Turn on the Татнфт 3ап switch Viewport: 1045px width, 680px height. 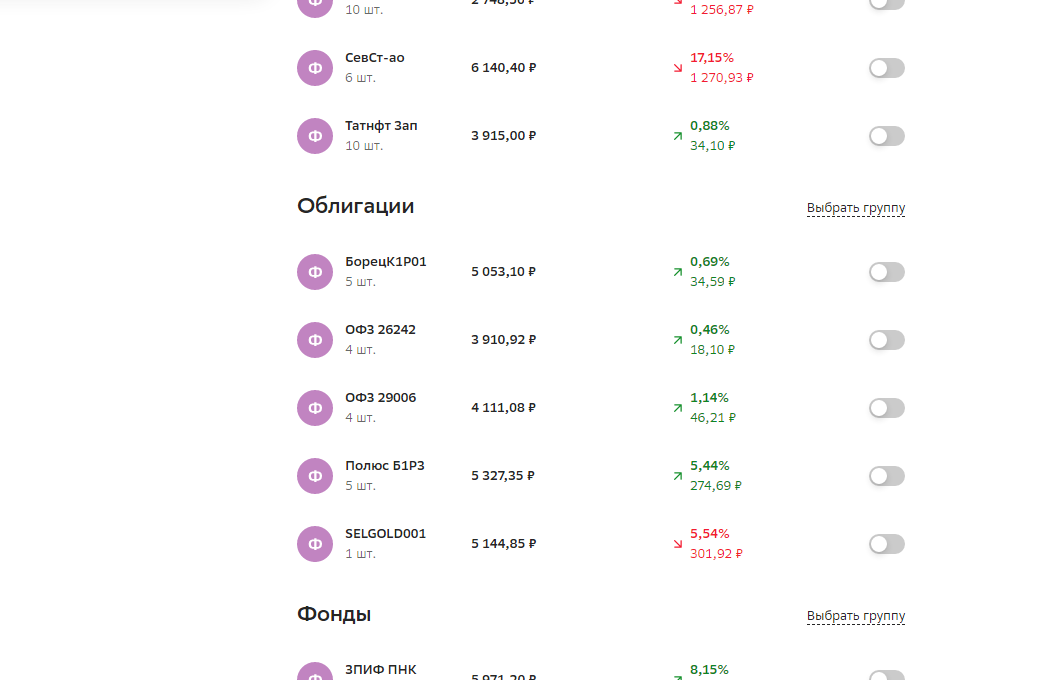click(886, 136)
